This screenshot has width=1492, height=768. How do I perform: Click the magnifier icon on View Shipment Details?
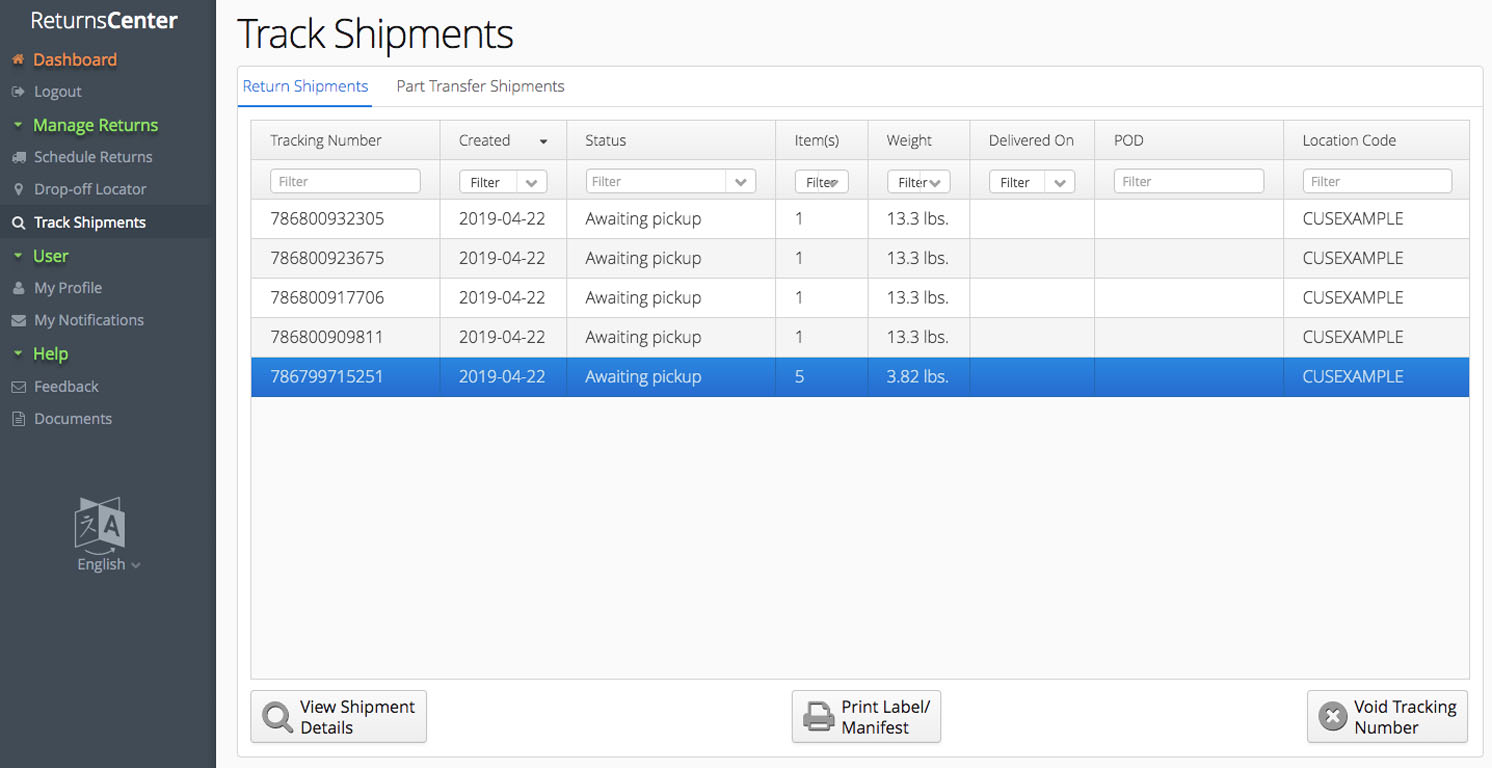point(277,717)
